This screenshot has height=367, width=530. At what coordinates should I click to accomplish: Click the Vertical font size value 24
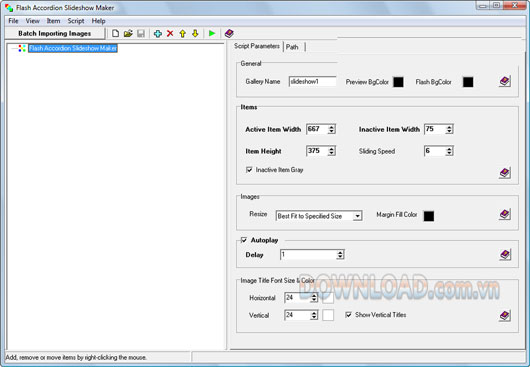pyautogui.click(x=297, y=315)
